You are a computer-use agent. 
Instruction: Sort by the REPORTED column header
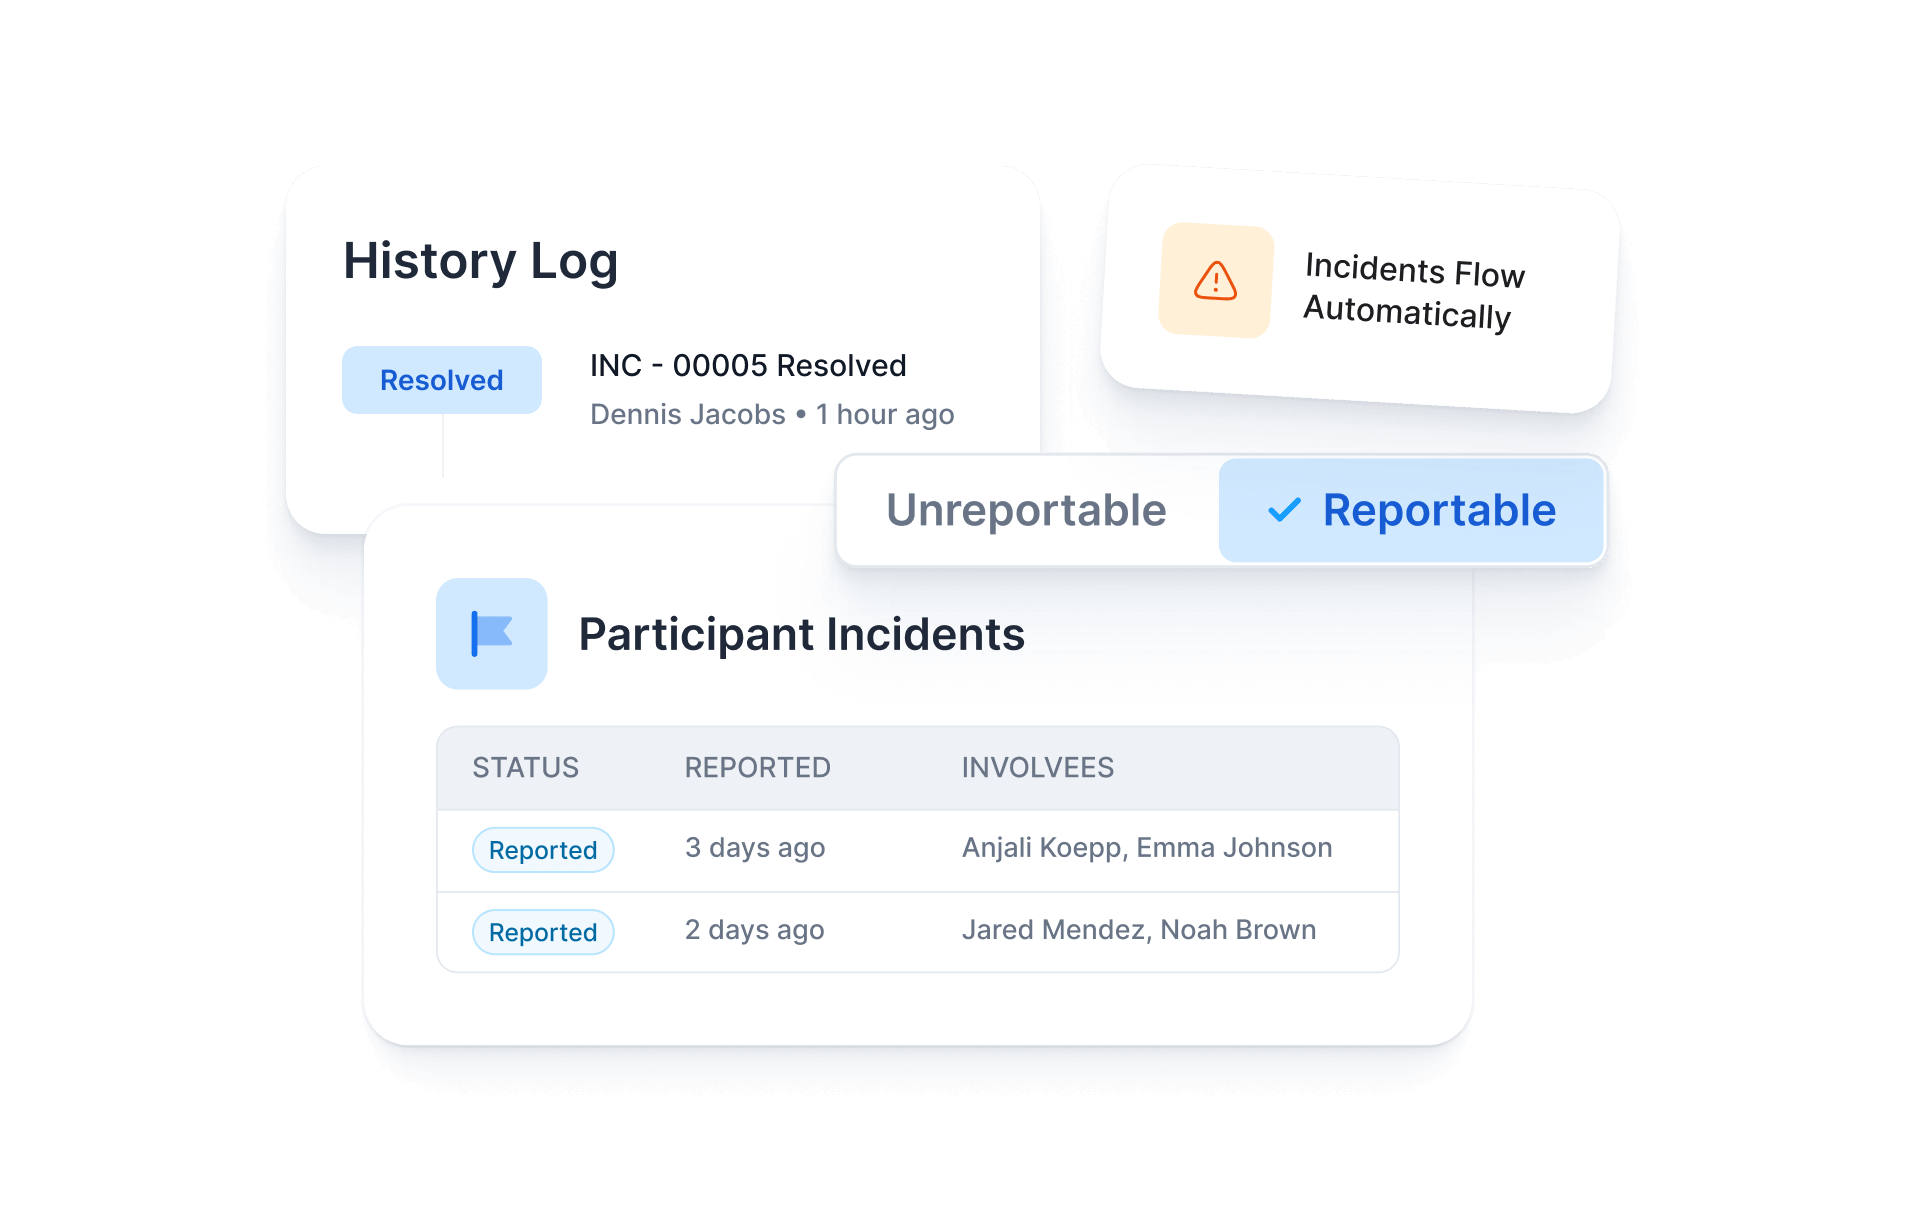coord(757,768)
